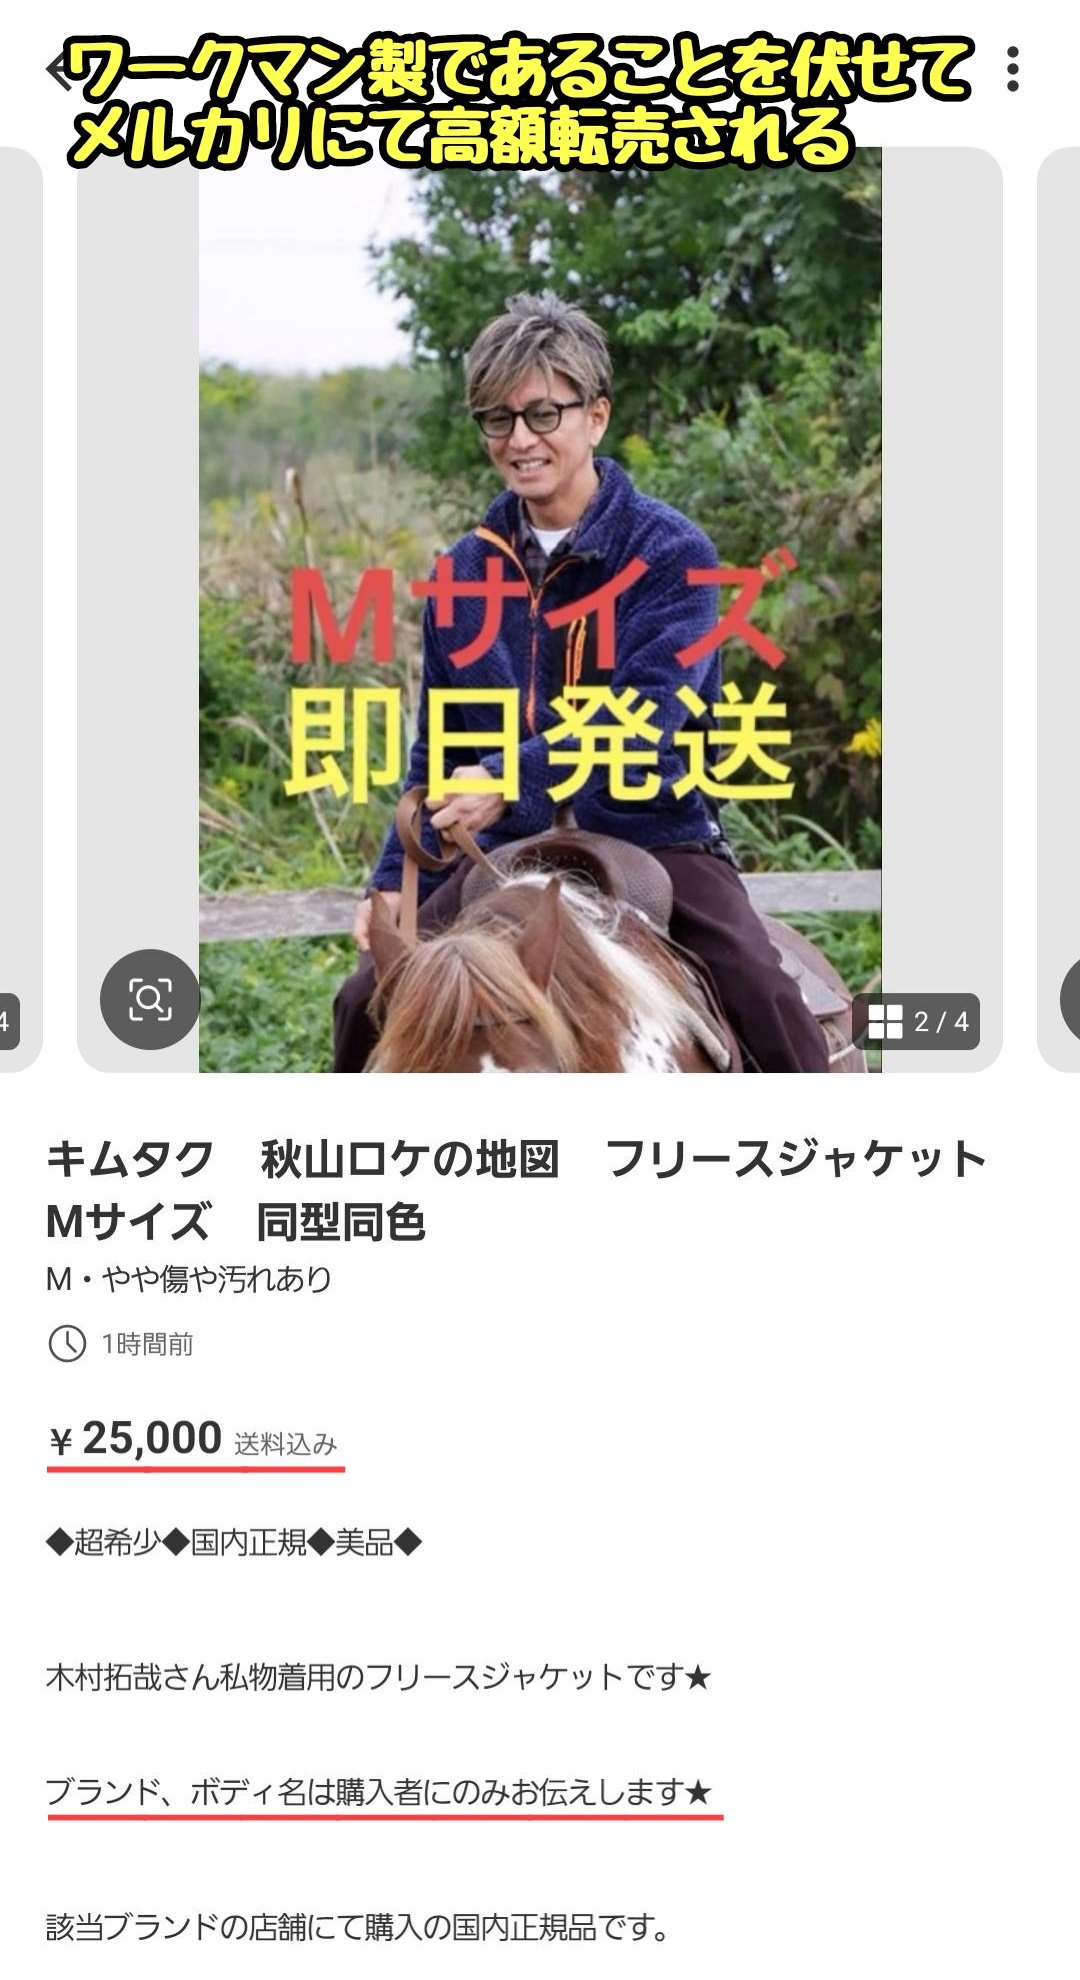1080x1980 pixels.
Task: Tap the ブランド、ボディ名は購入者にのみ line
Action: click(379, 1792)
